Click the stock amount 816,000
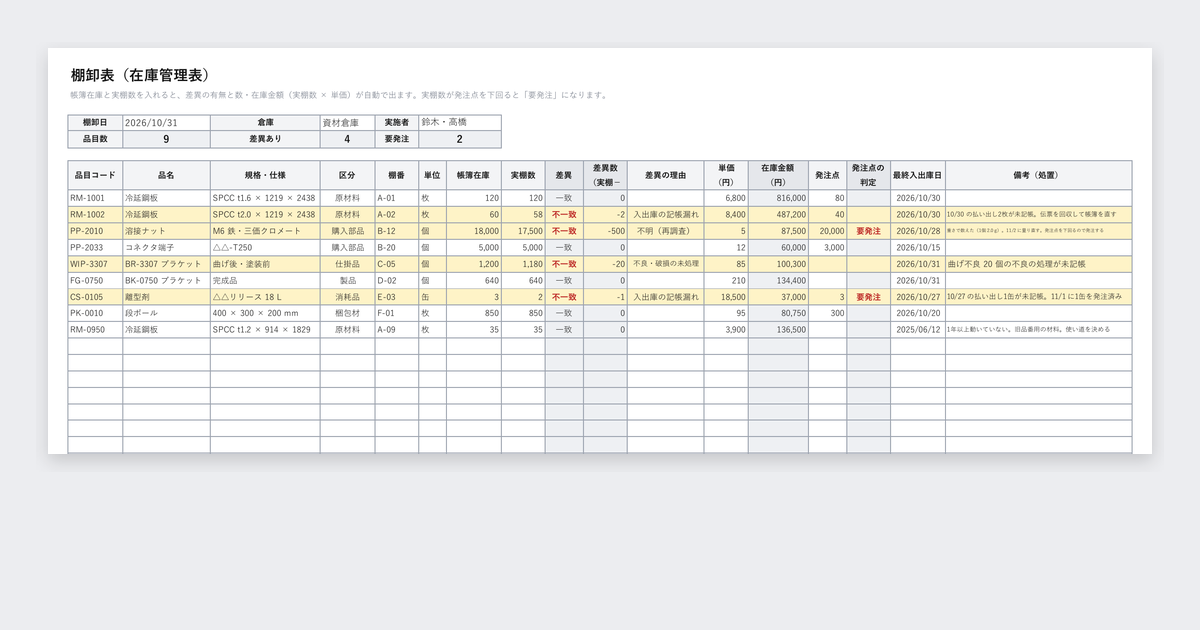 [778, 198]
